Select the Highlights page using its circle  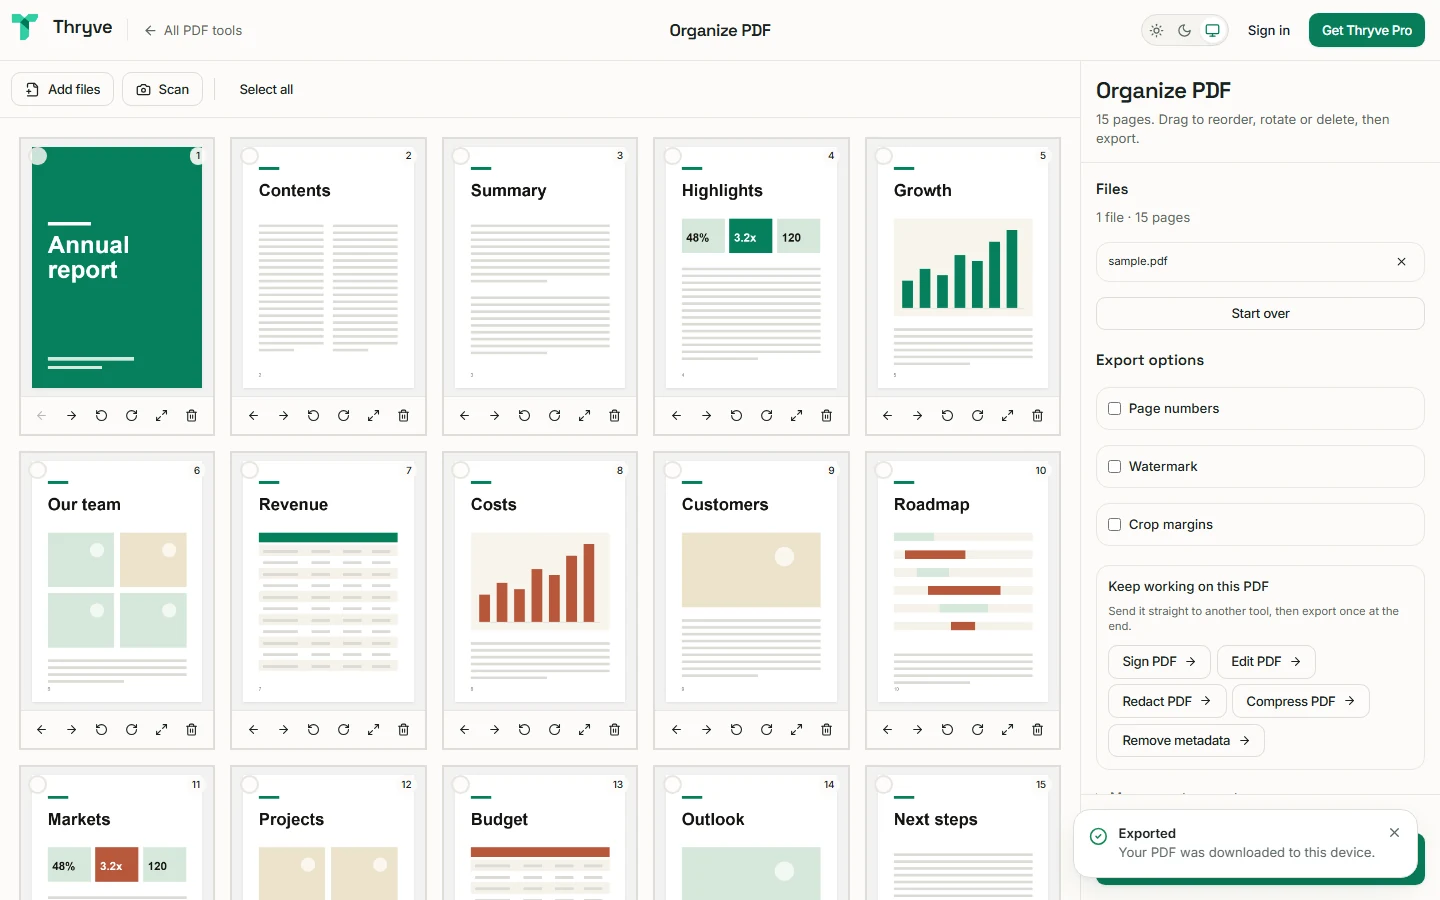coord(673,156)
